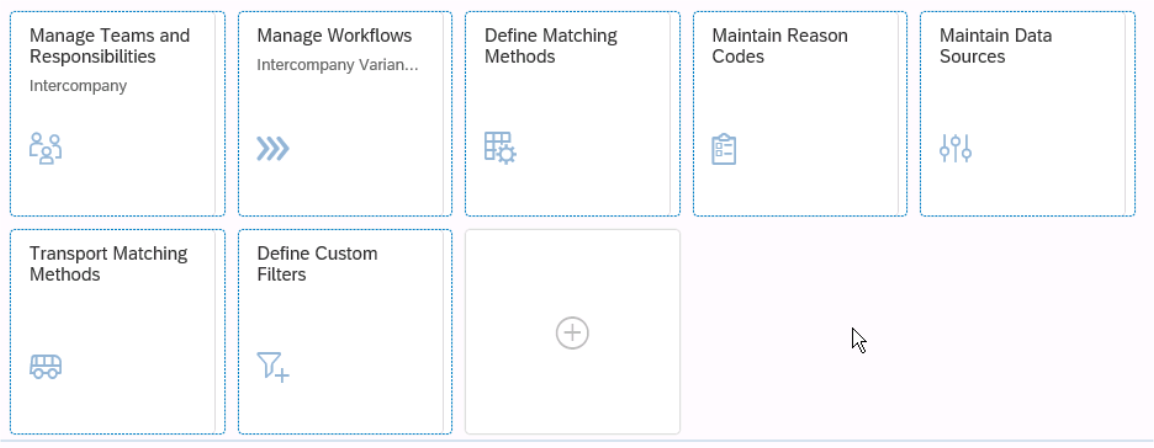Open the Maintain Reason Codes title
The image size is (1154, 448).
coord(779,46)
